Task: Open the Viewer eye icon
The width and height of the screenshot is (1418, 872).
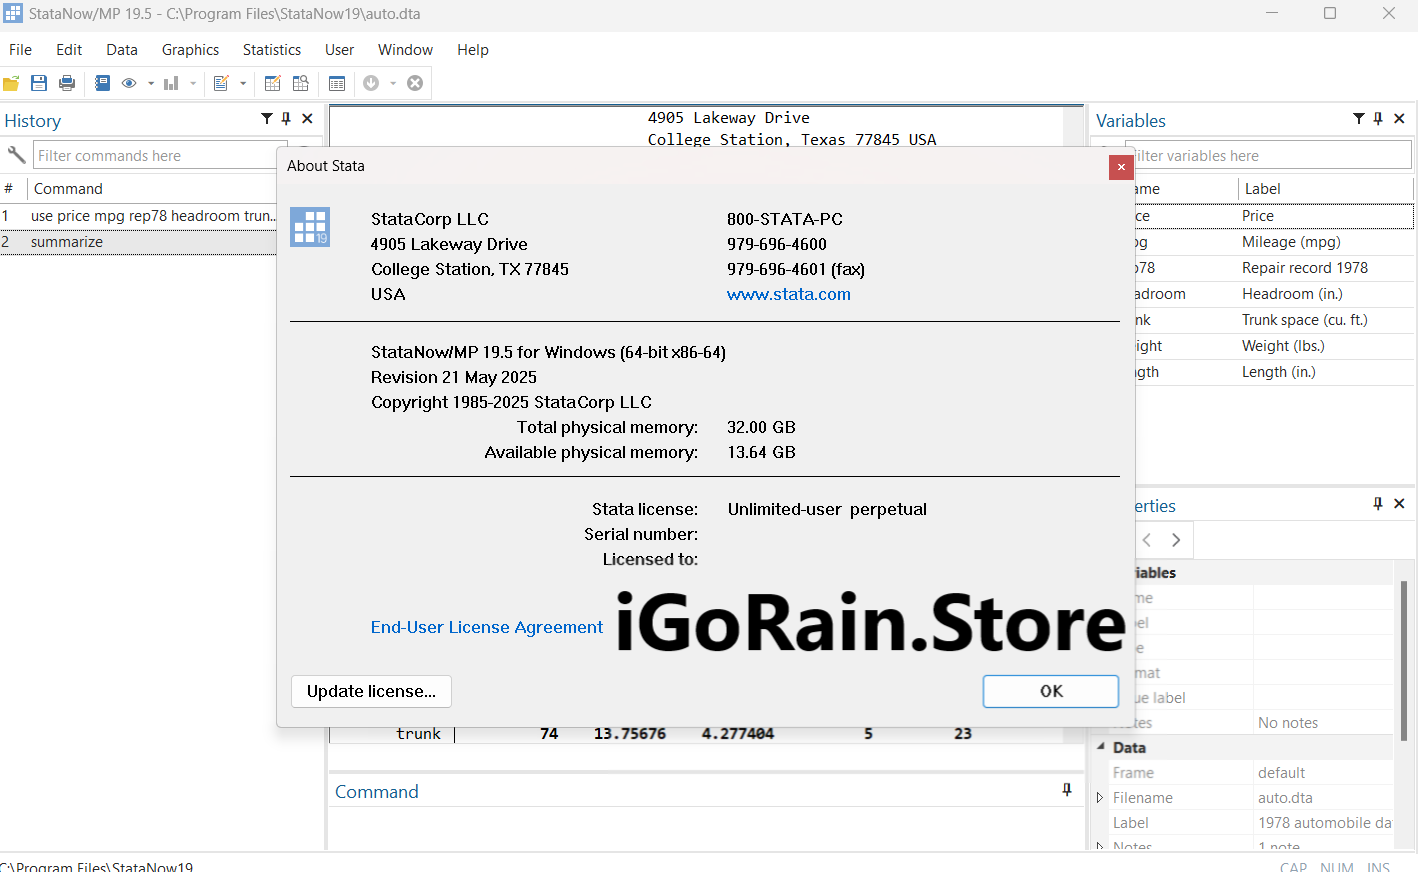Action: pos(129,83)
